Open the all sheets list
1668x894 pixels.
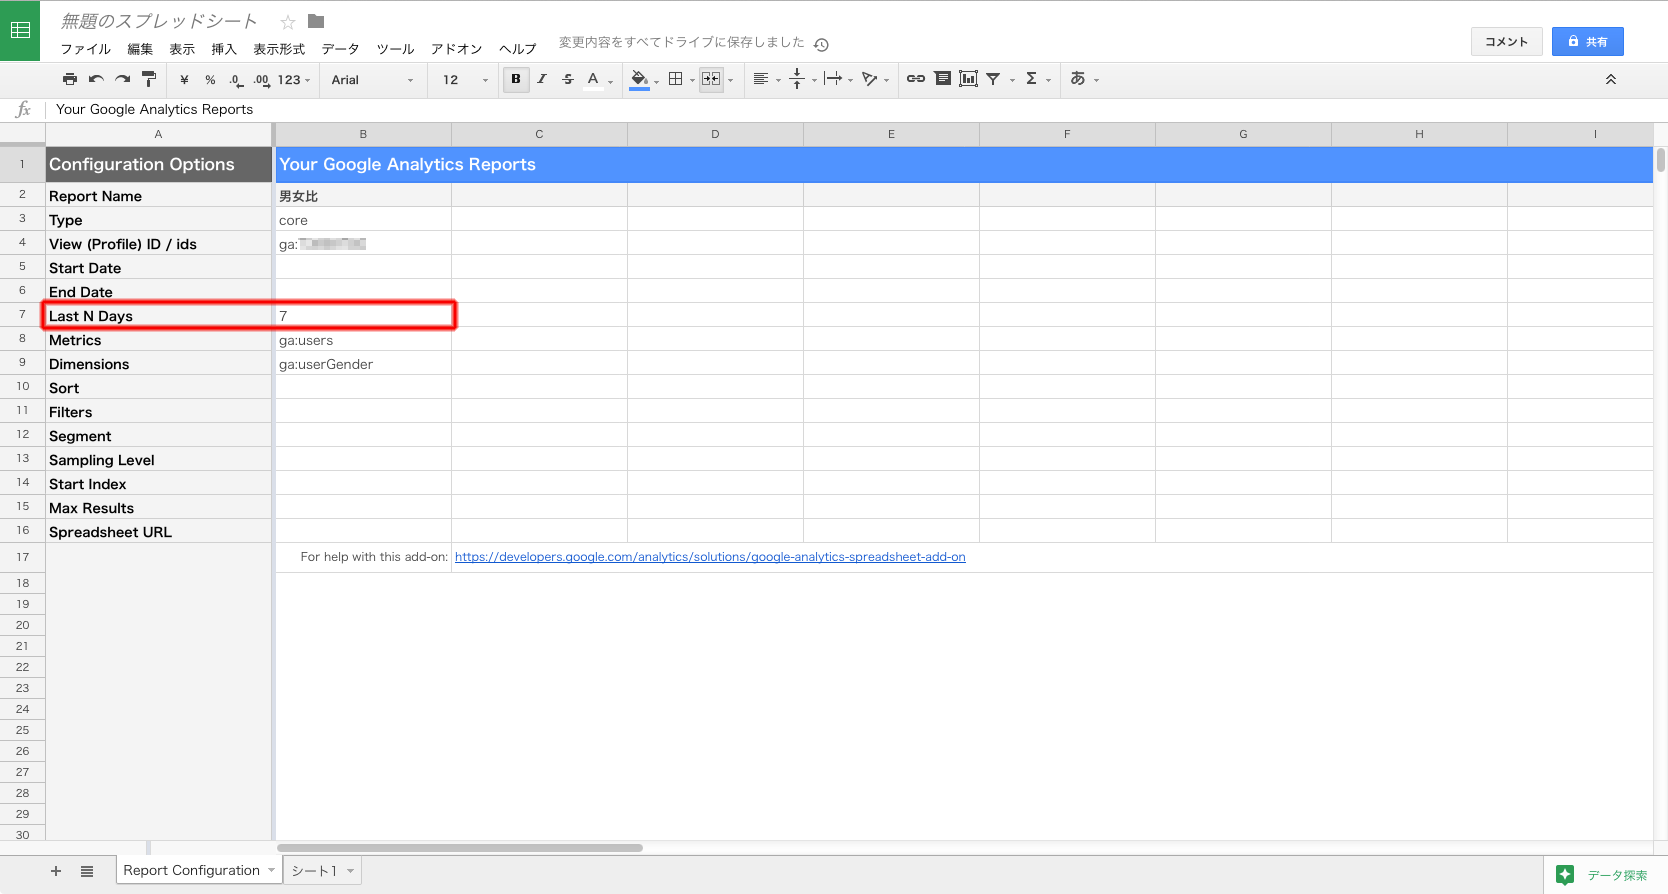pyautogui.click(x=87, y=871)
